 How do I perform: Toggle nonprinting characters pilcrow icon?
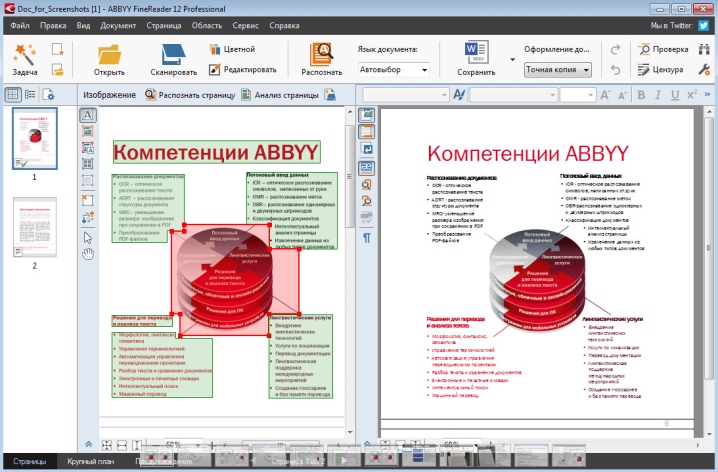366,238
